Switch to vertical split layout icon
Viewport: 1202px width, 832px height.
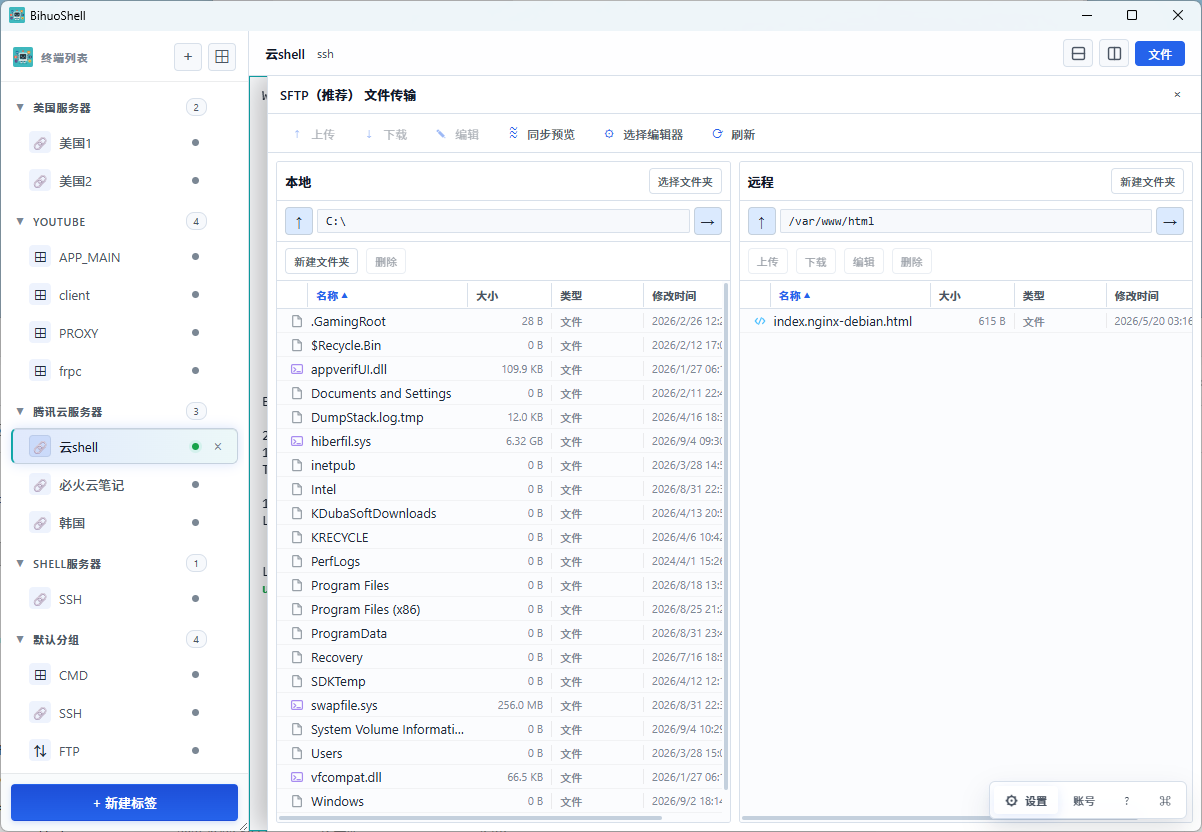click(x=1114, y=54)
